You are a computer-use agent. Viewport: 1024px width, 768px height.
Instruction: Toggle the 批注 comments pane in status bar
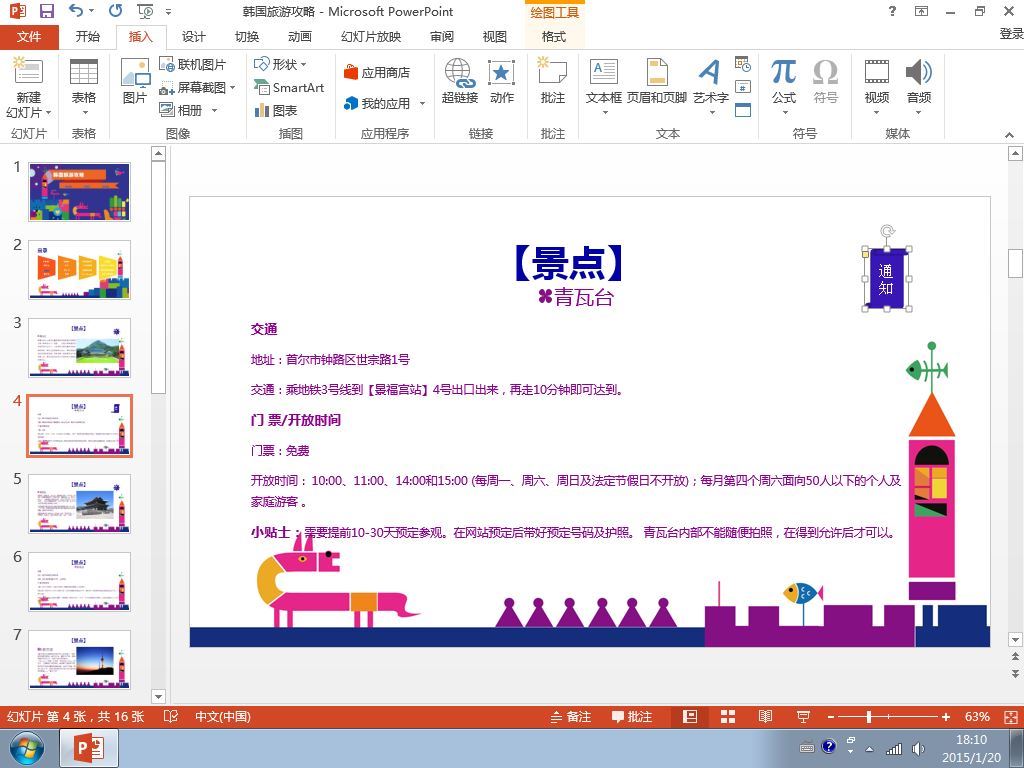pos(632,716)
